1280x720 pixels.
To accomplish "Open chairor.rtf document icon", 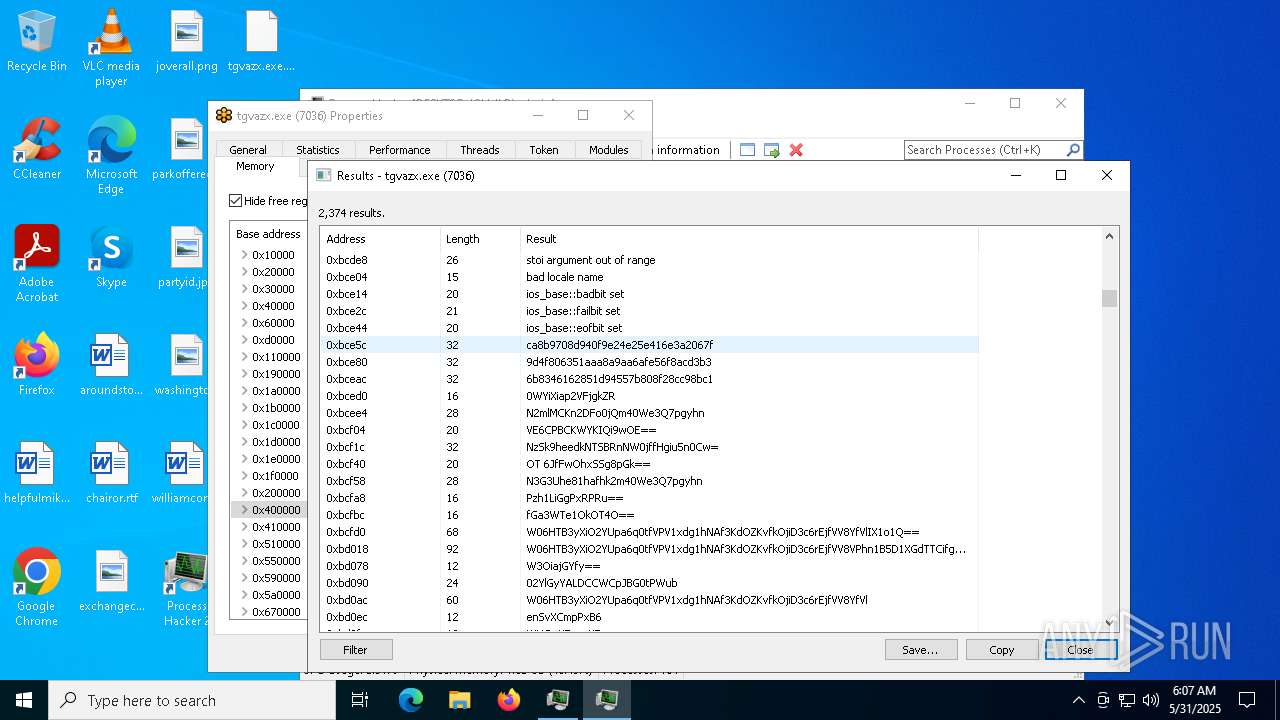I will (x=111, y=473).
